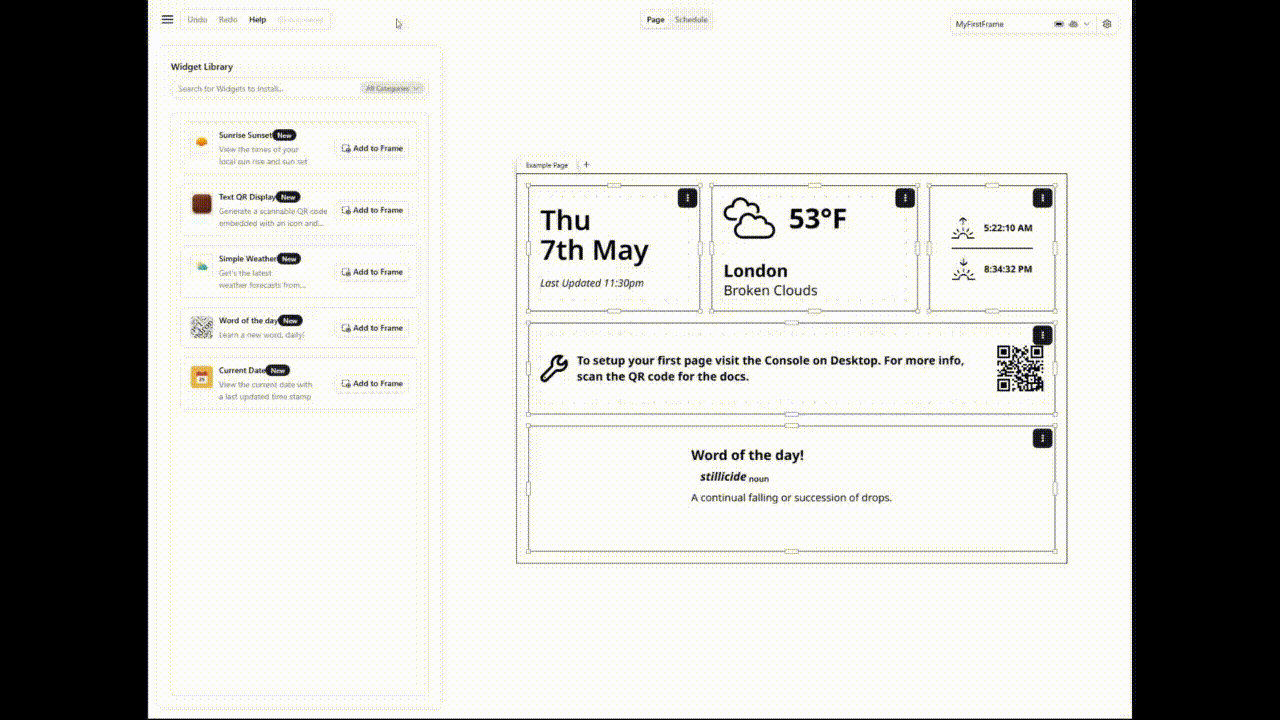Click the cloud sync icon in frame selector
The height and width of the screenshot is (720, 1280).
[1073, 24]
